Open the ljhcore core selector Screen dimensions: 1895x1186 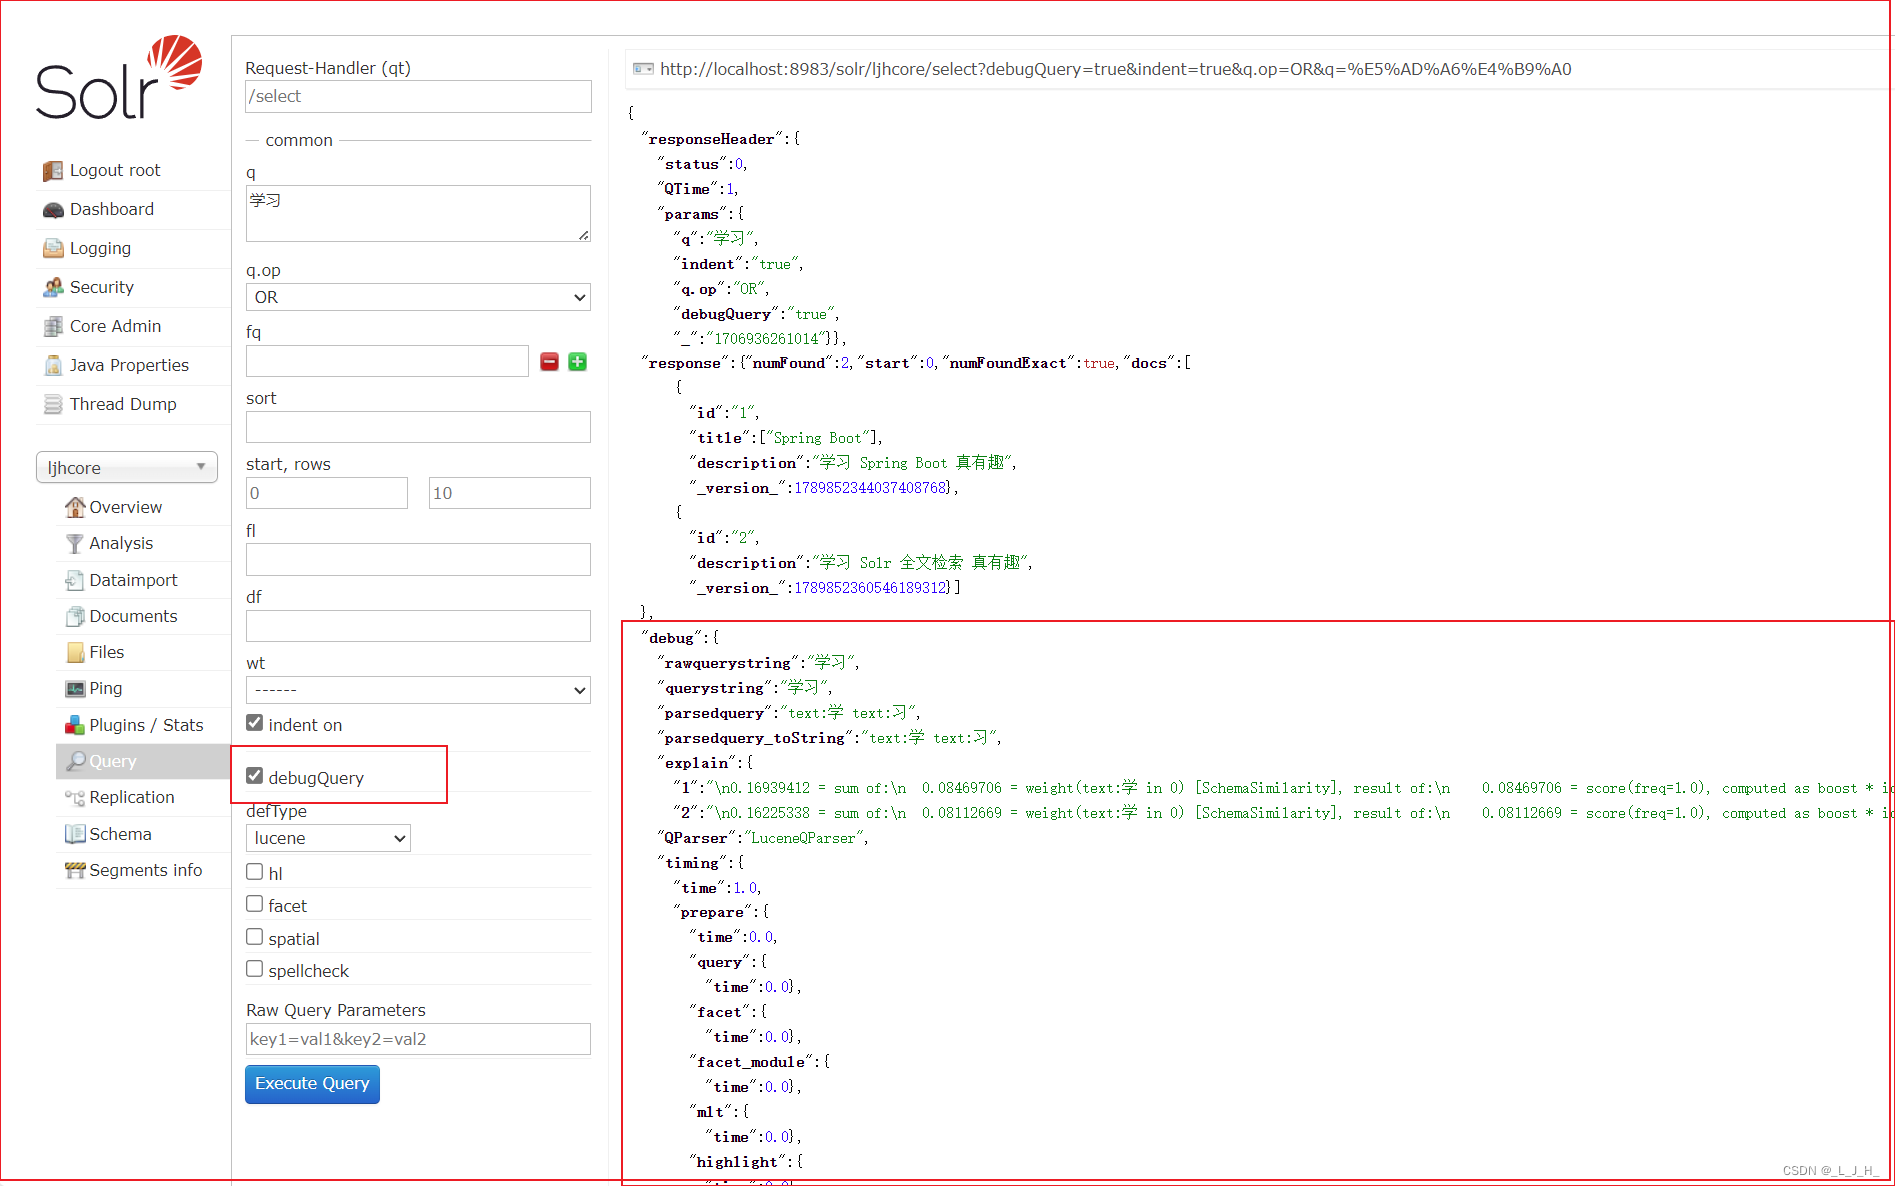tap(127, 468)
